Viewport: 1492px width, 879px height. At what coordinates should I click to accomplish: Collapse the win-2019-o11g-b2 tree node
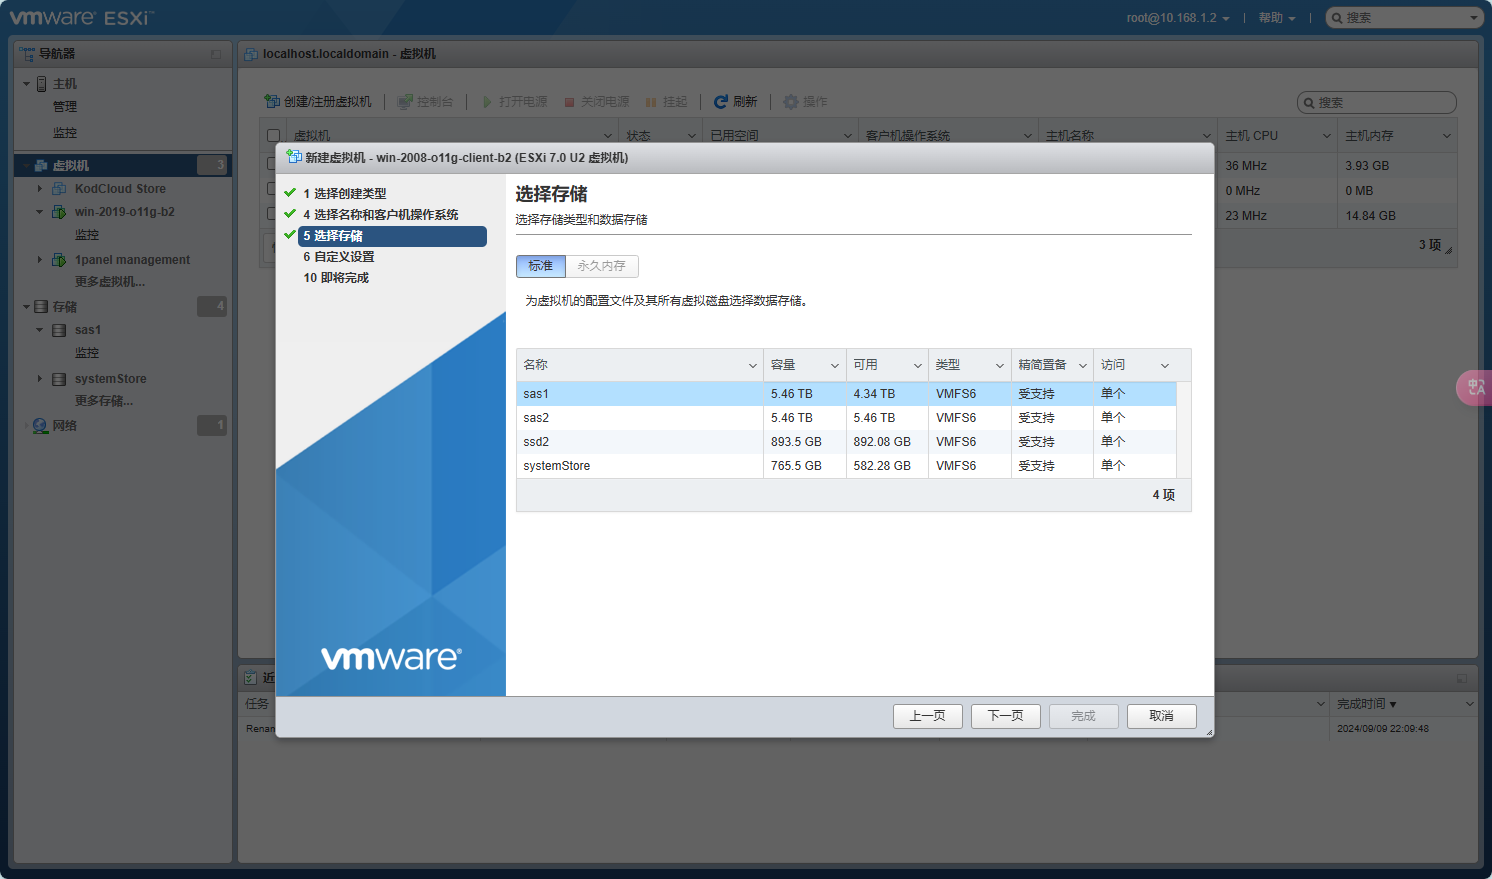click(x=40, y=212)
